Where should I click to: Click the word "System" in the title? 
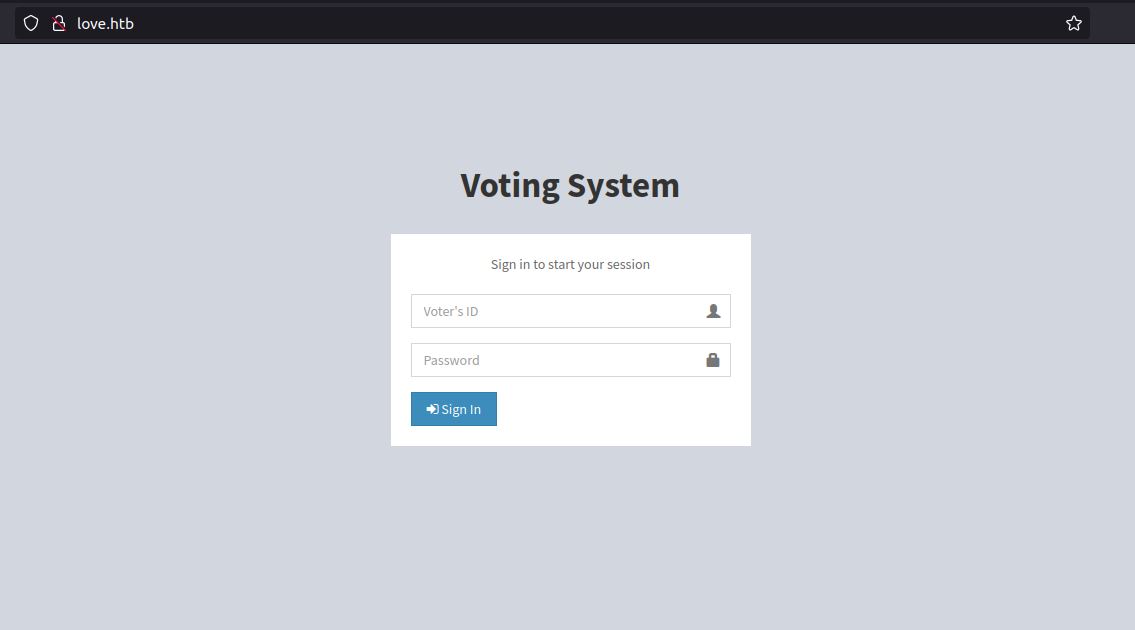click(x=624, y=185)
